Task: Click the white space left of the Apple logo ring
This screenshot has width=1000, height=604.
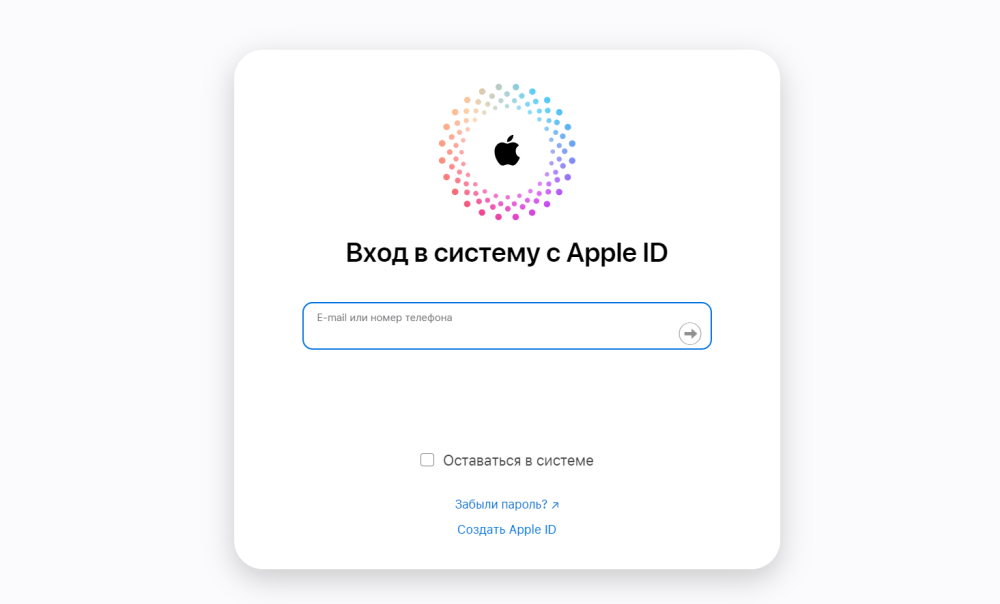Action: pos(338,152)
